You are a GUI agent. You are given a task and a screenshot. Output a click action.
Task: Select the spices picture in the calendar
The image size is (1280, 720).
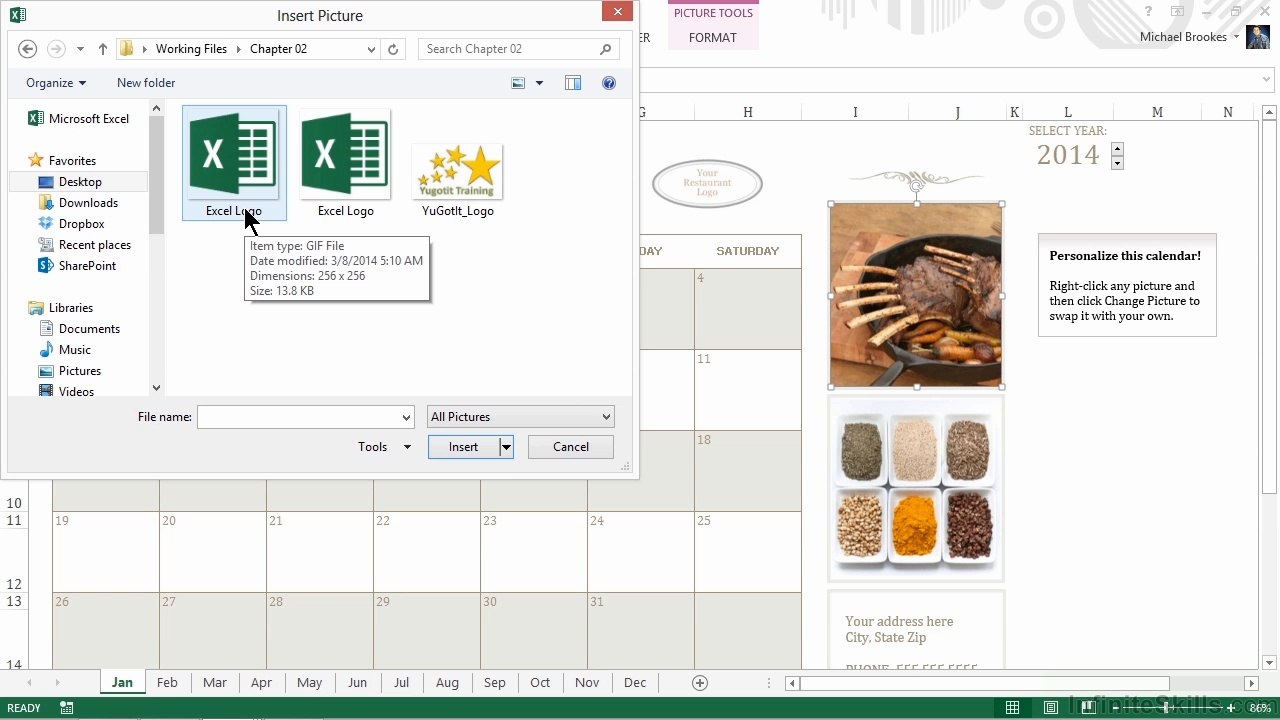[916, 489]
